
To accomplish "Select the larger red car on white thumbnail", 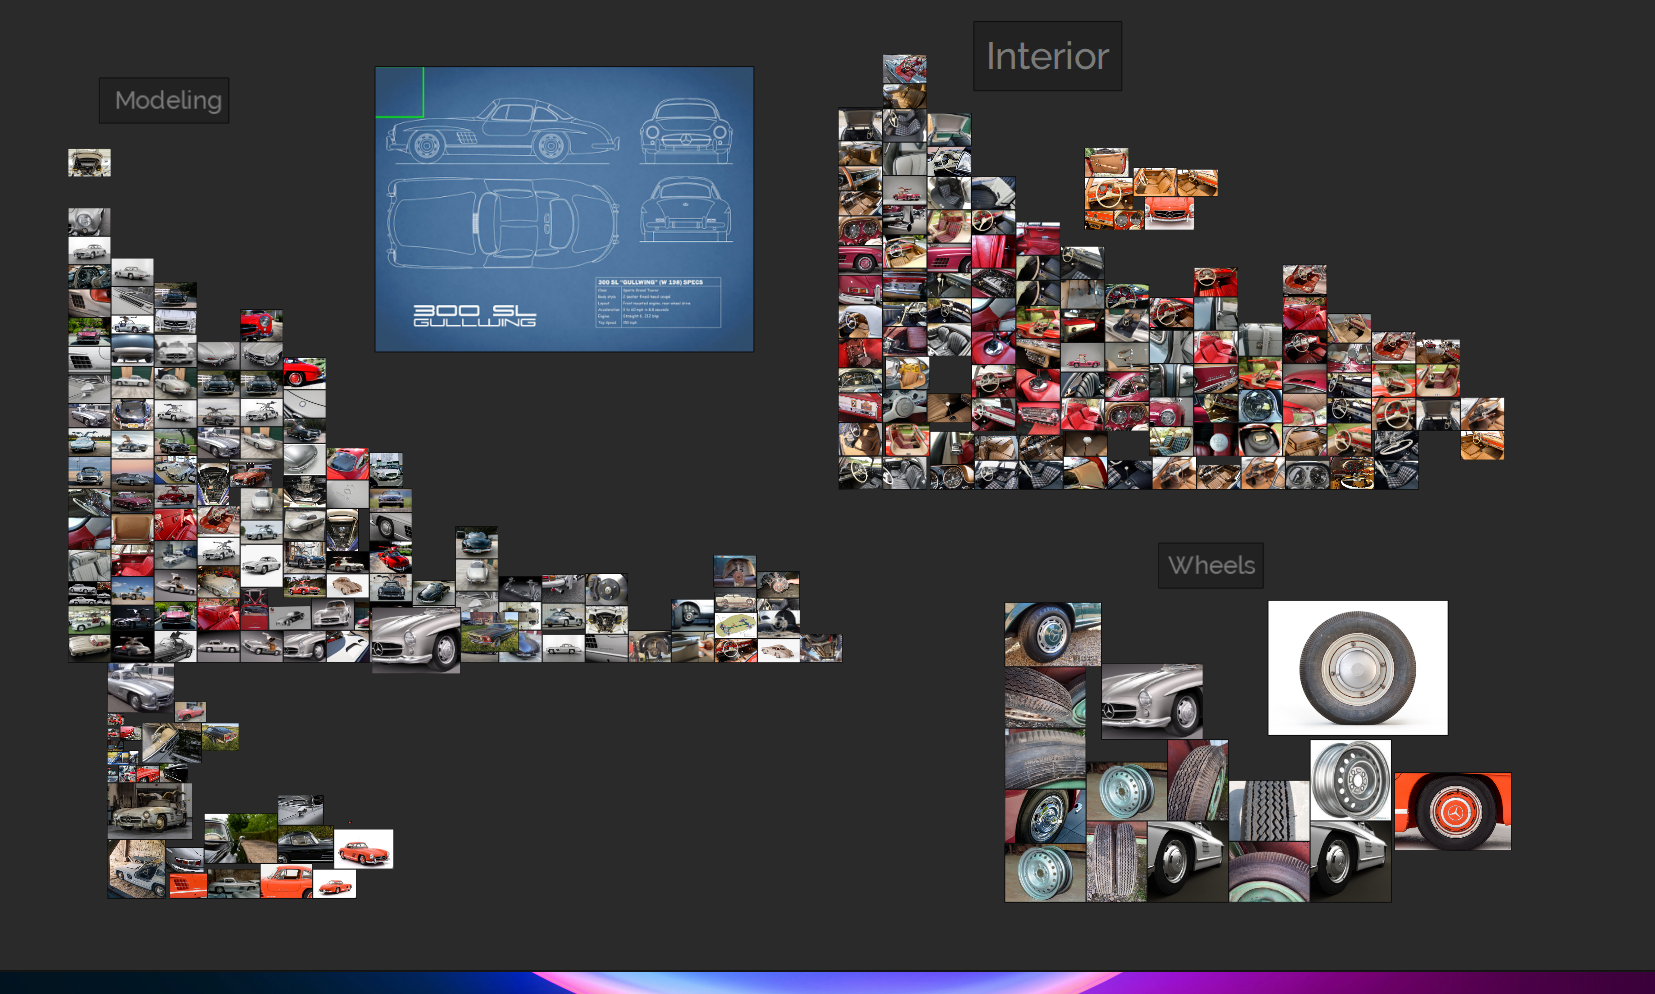I will pyautogui.click(x=363, y=849).
